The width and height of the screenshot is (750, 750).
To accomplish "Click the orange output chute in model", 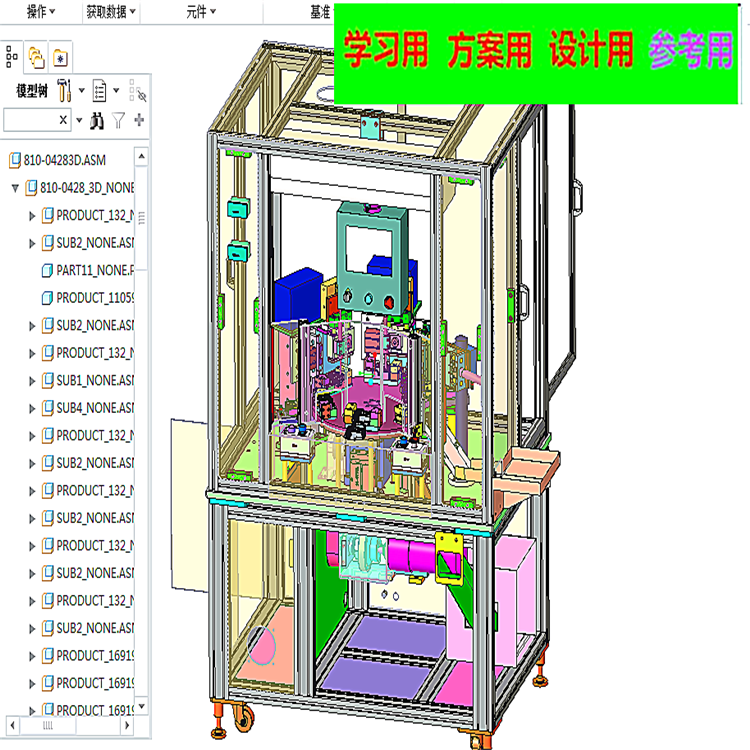I will pyautogui.click(x=529, y=469).
